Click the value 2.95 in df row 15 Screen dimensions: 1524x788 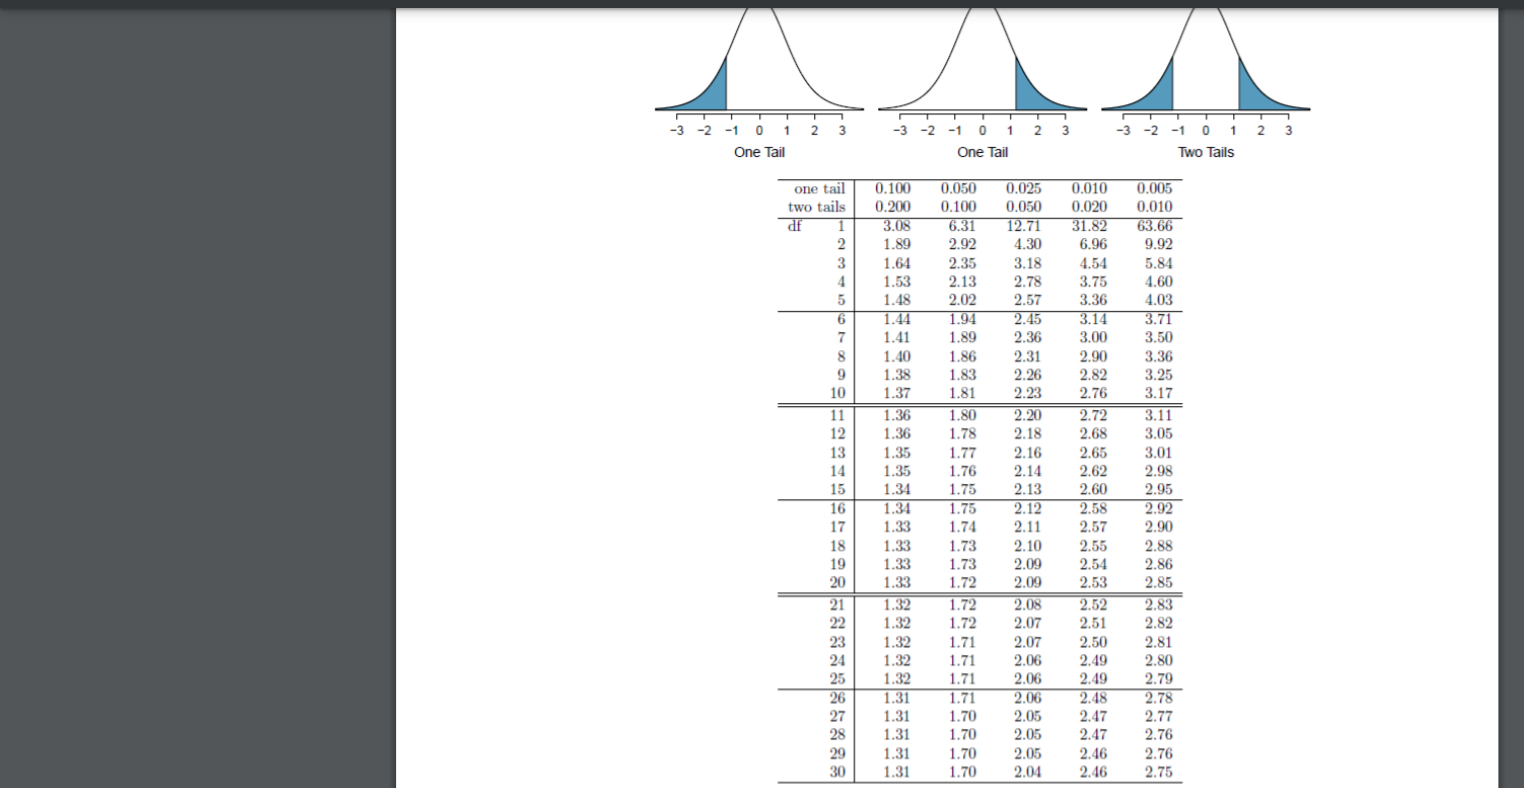pos(1158,489)
